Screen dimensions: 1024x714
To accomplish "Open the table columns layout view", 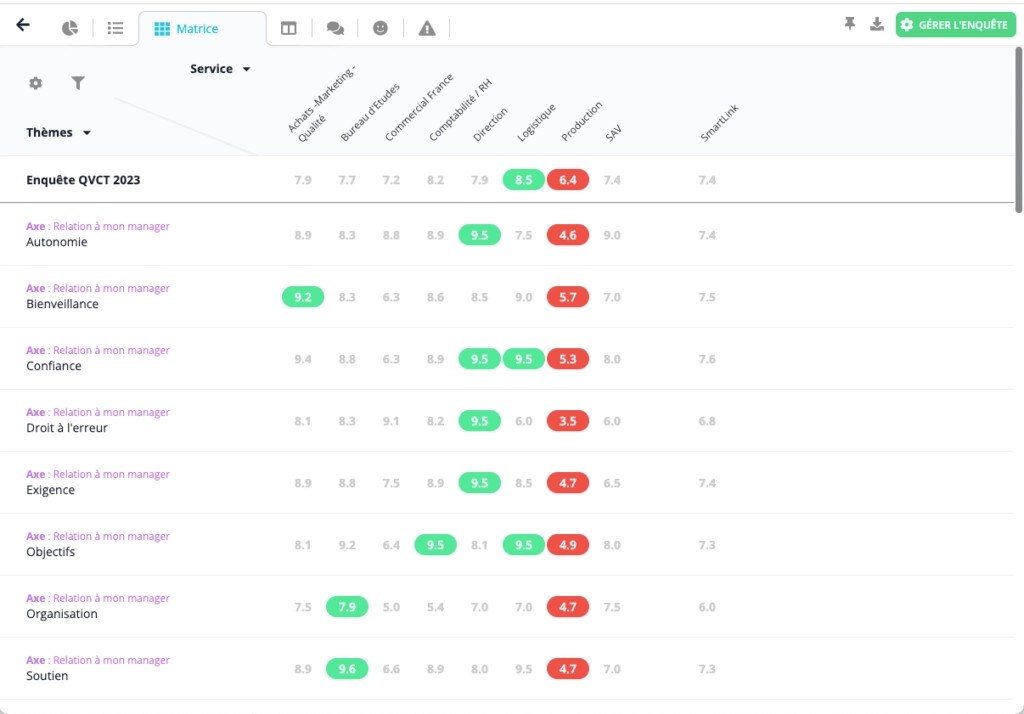I will point(289,29).
